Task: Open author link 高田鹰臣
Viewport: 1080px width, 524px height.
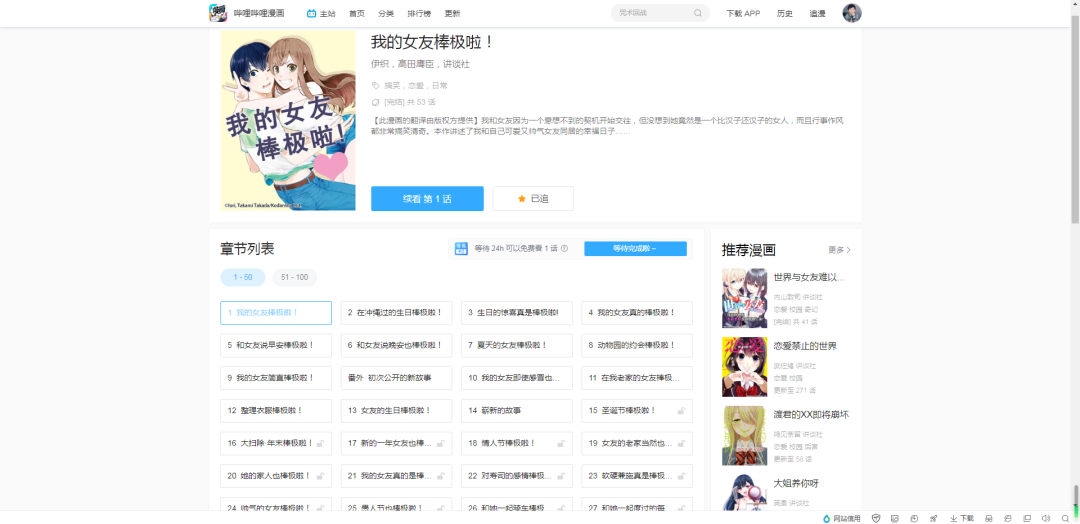Action: click(x=415, y=63)
